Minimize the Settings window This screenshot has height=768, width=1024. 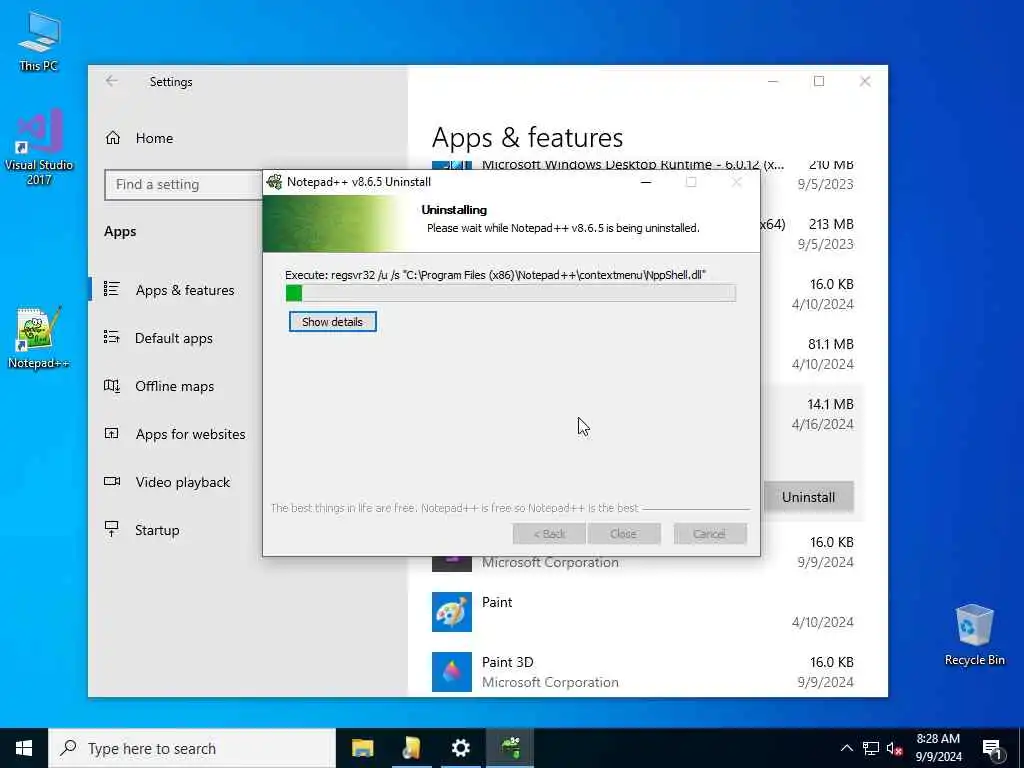point(773,81)
